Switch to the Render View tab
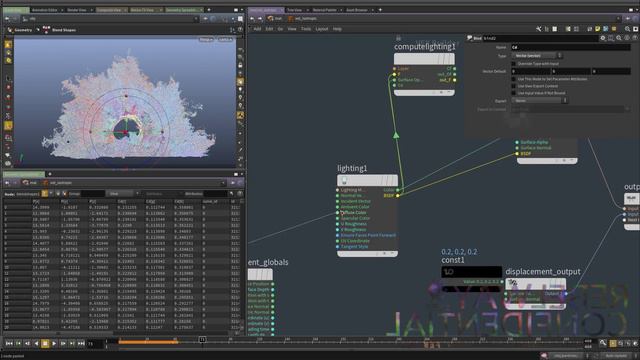The width and height of the screenshot is (640, 360). point(77,10)
